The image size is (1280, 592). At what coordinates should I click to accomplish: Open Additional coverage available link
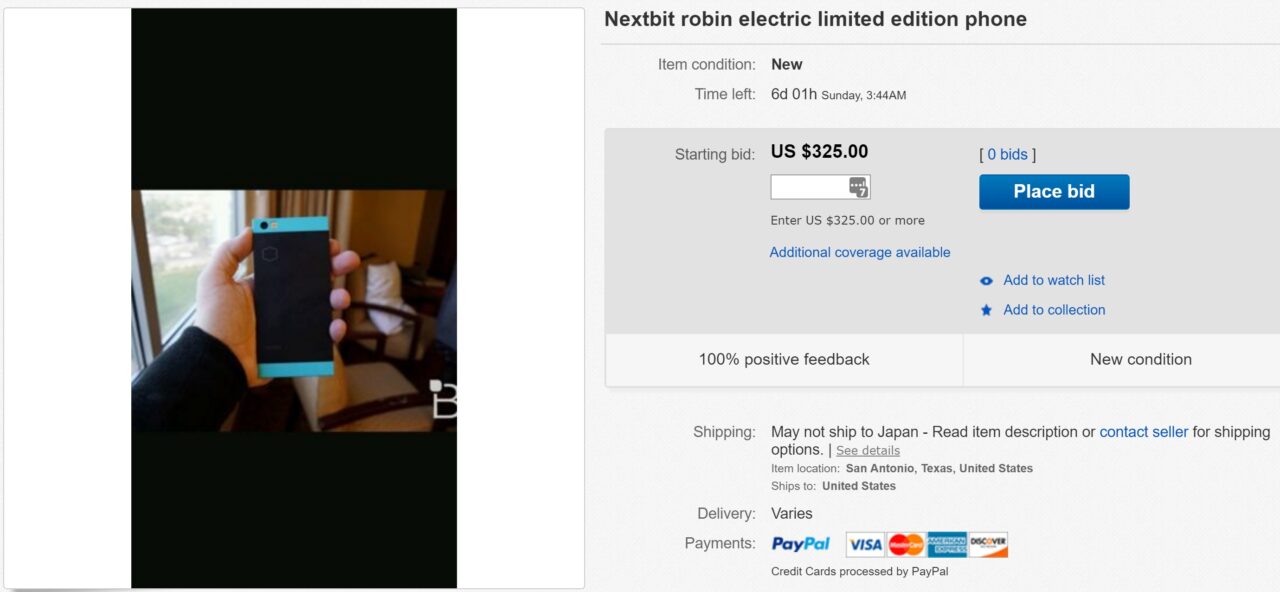pyautogui.click(x=860, y=252)
